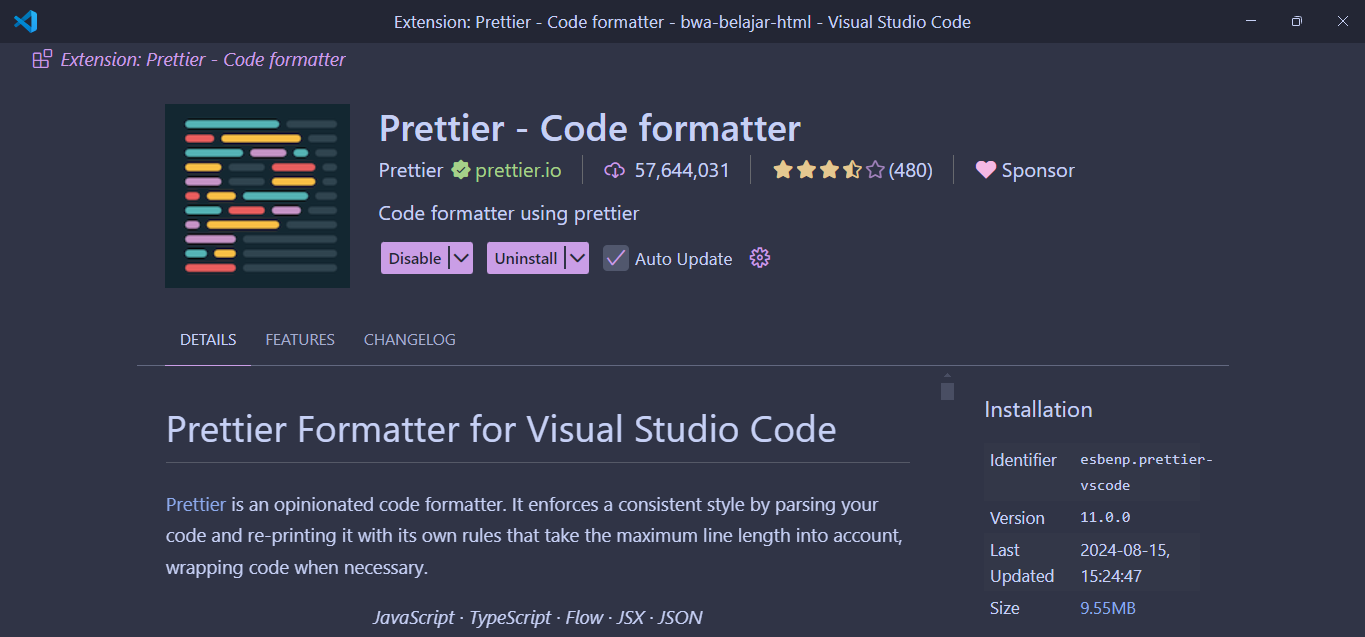This screenshot has width=1365, height=637.
Task: Click the version value 11.0.0
Action: (1105, 518)
